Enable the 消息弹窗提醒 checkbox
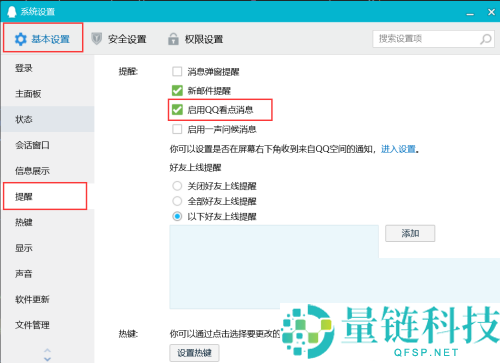The width and height of the screenshot is (500, 363). click(x=177, y=71)
